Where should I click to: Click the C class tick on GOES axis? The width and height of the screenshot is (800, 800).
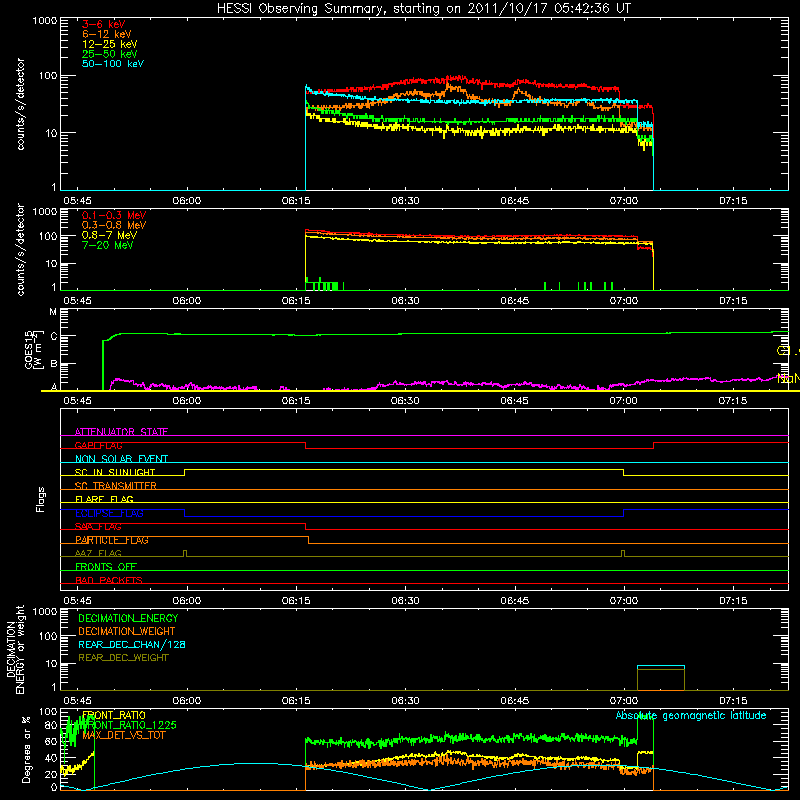click(53, 336)
